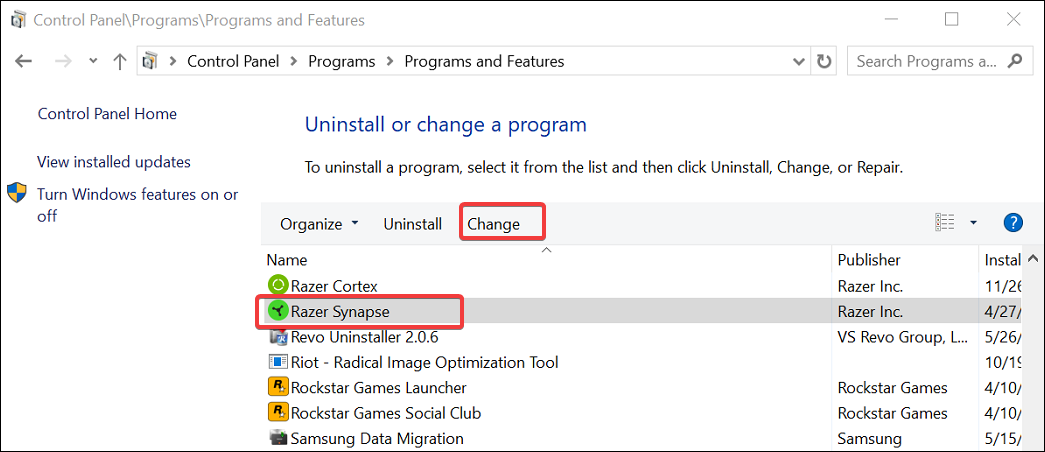
Task: Click the search magnifier icon
Action: pyautogui.click(x=1015, y=61)
